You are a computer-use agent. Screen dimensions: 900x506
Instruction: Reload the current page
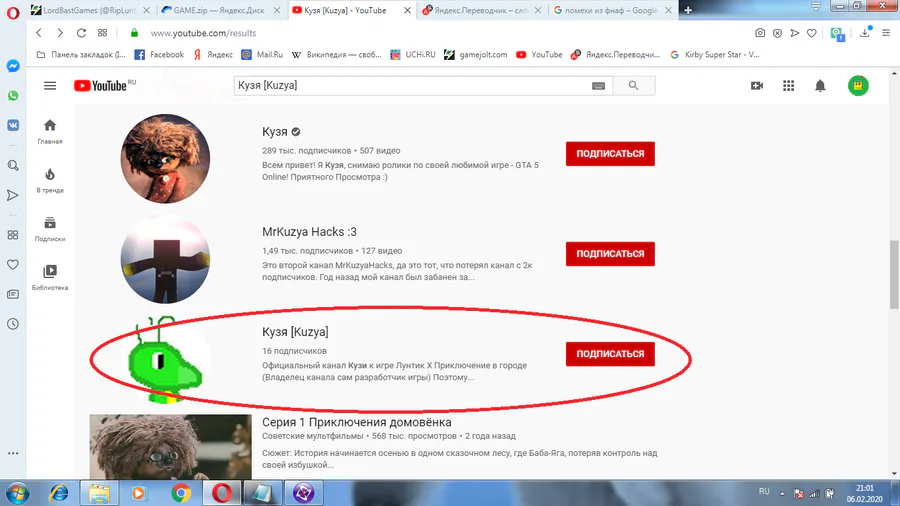82,33
